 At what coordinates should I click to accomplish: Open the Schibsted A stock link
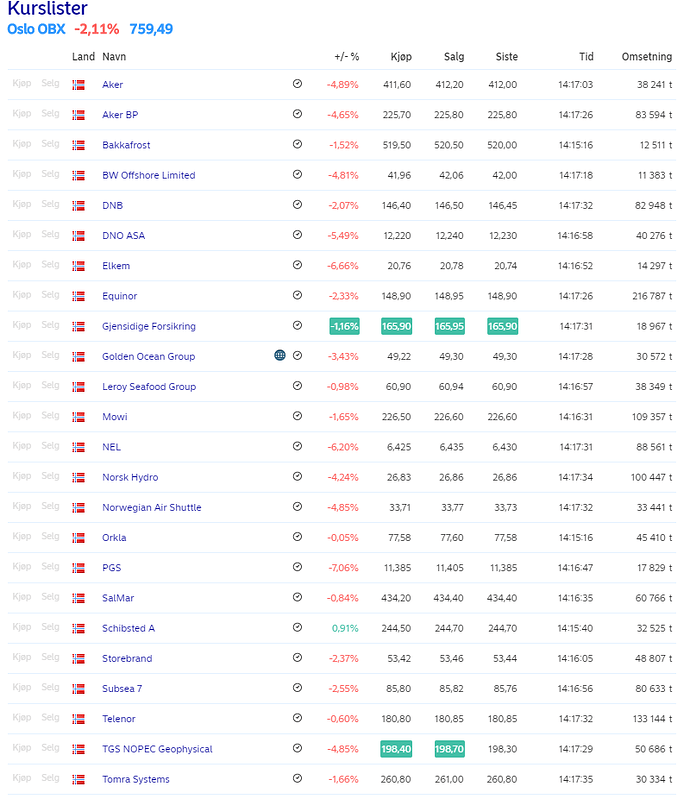pos(128,628)
